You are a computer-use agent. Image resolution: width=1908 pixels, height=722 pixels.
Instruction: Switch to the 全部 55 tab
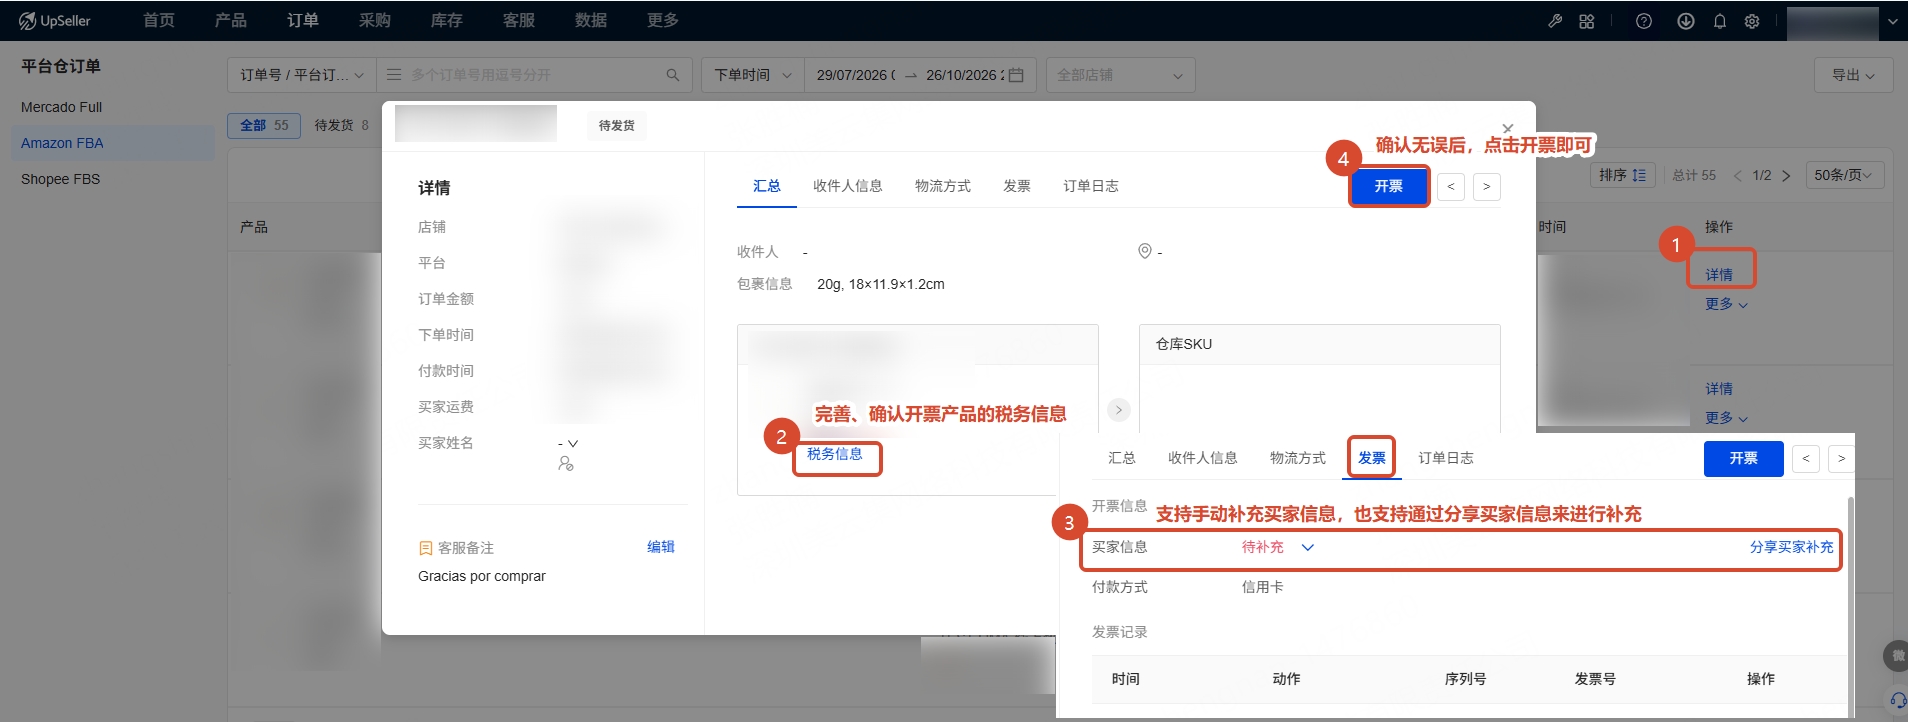point(264,125)
